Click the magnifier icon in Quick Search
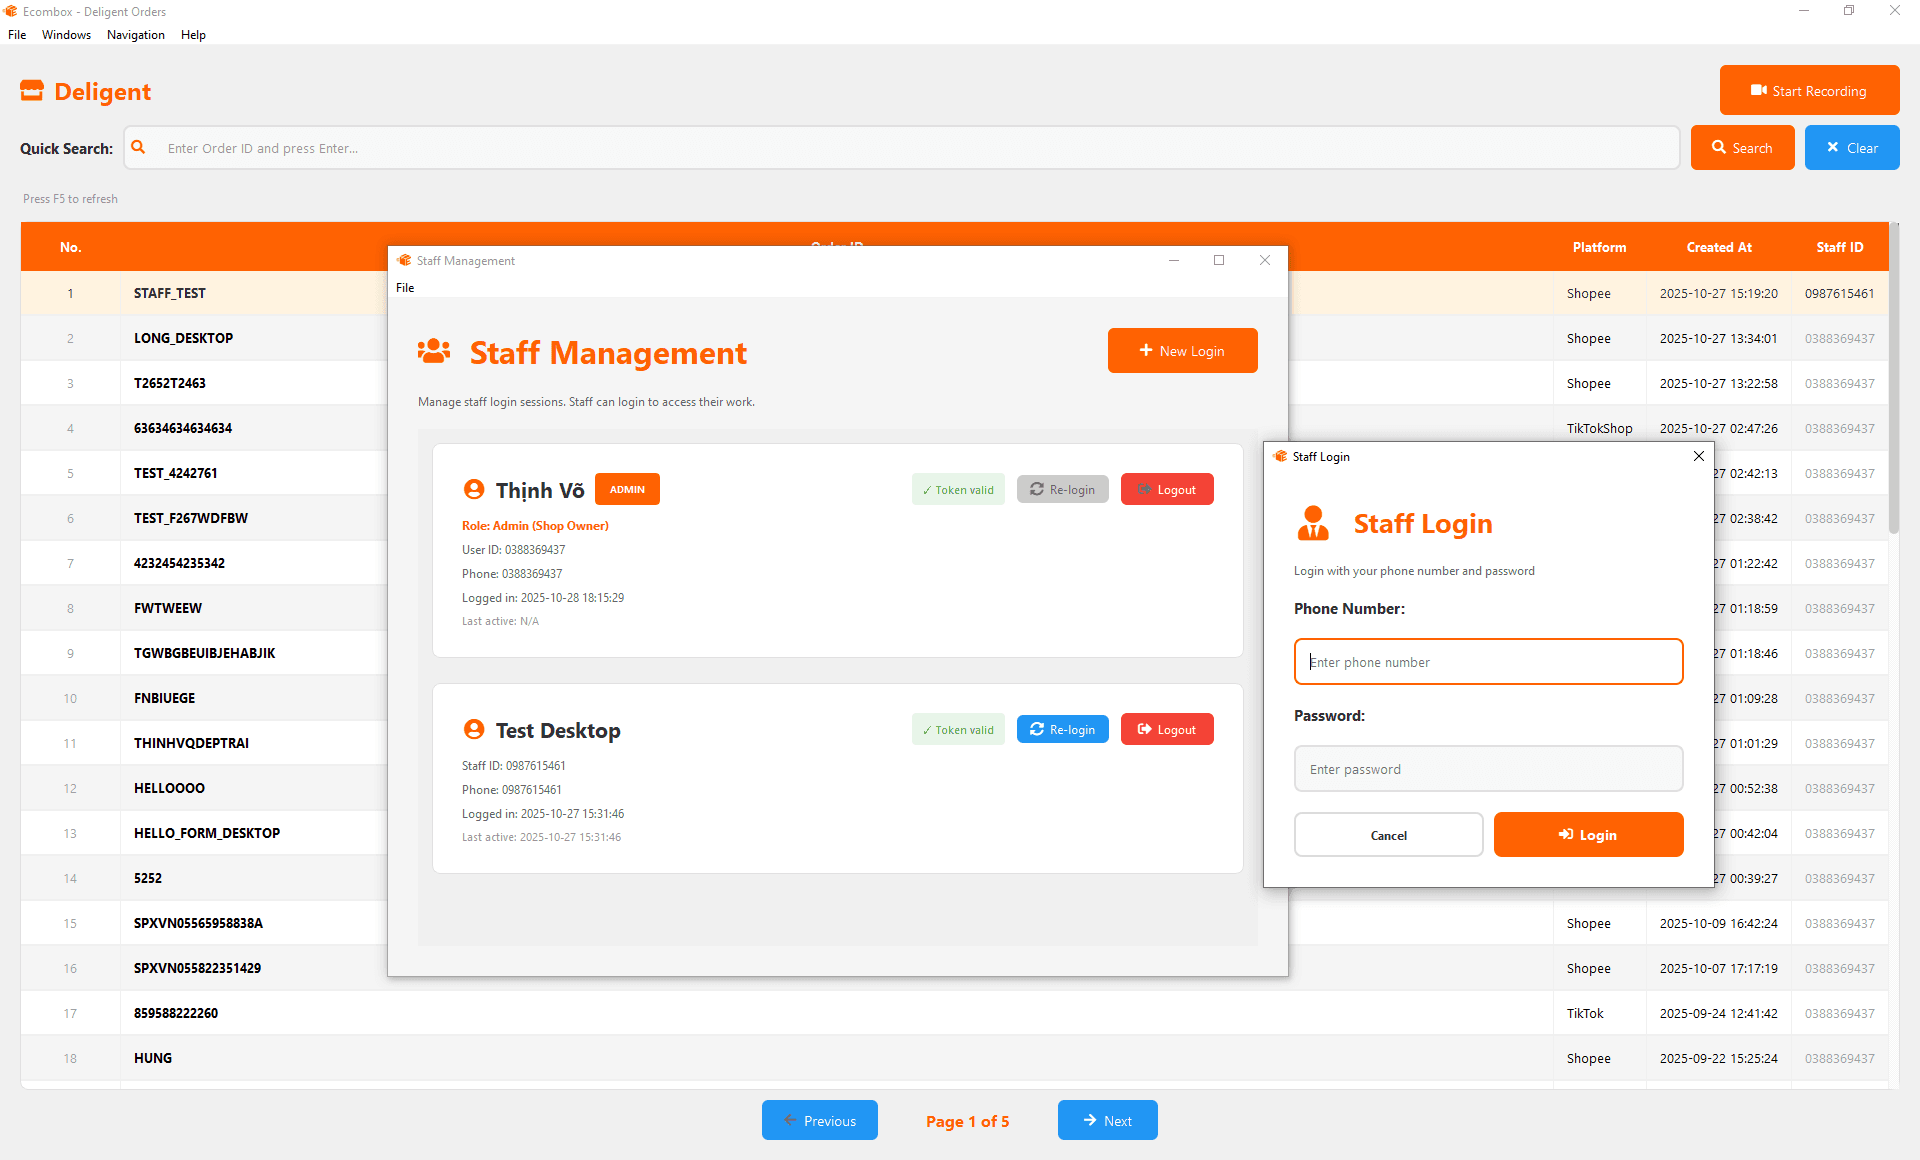This screenshot has height=1160, width=1920. 139,147
